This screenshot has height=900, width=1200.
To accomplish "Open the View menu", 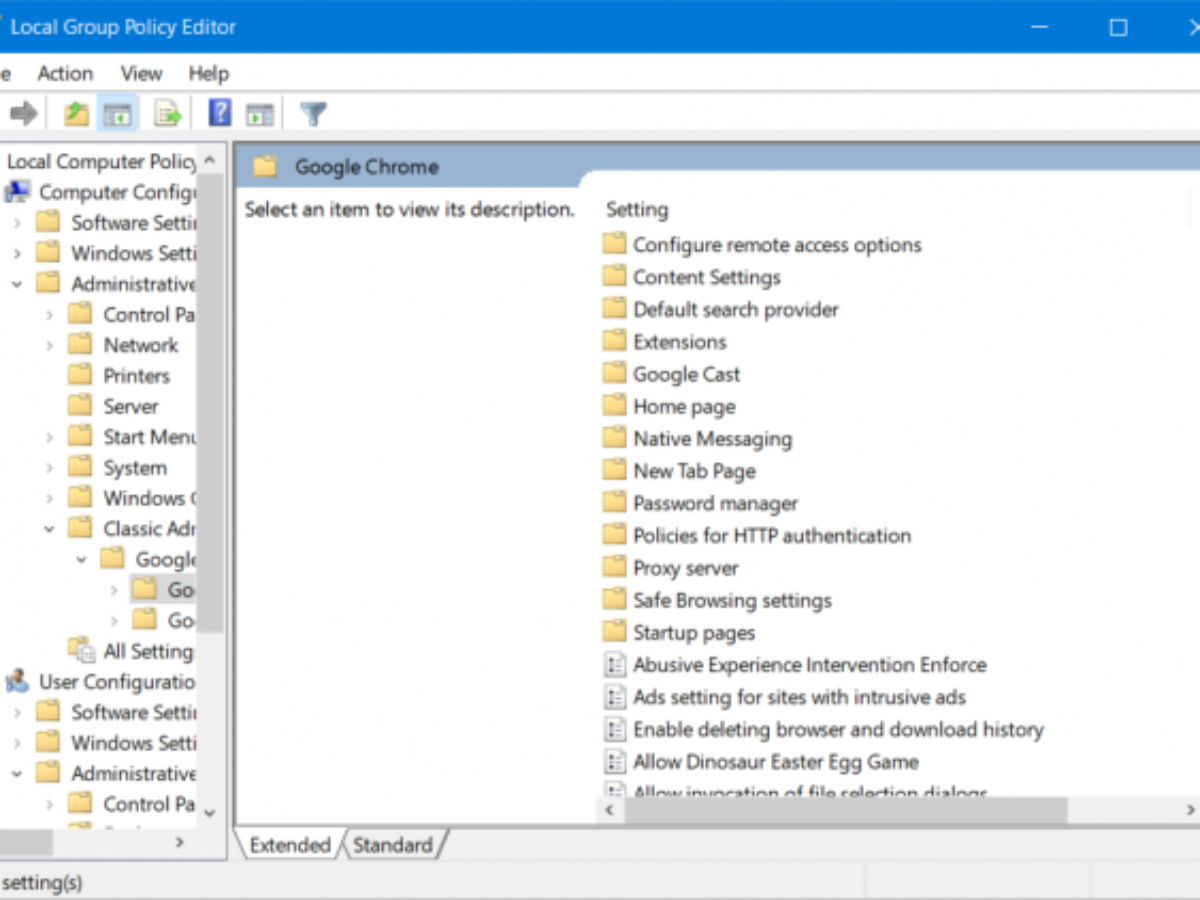I will tap(141, 74).
